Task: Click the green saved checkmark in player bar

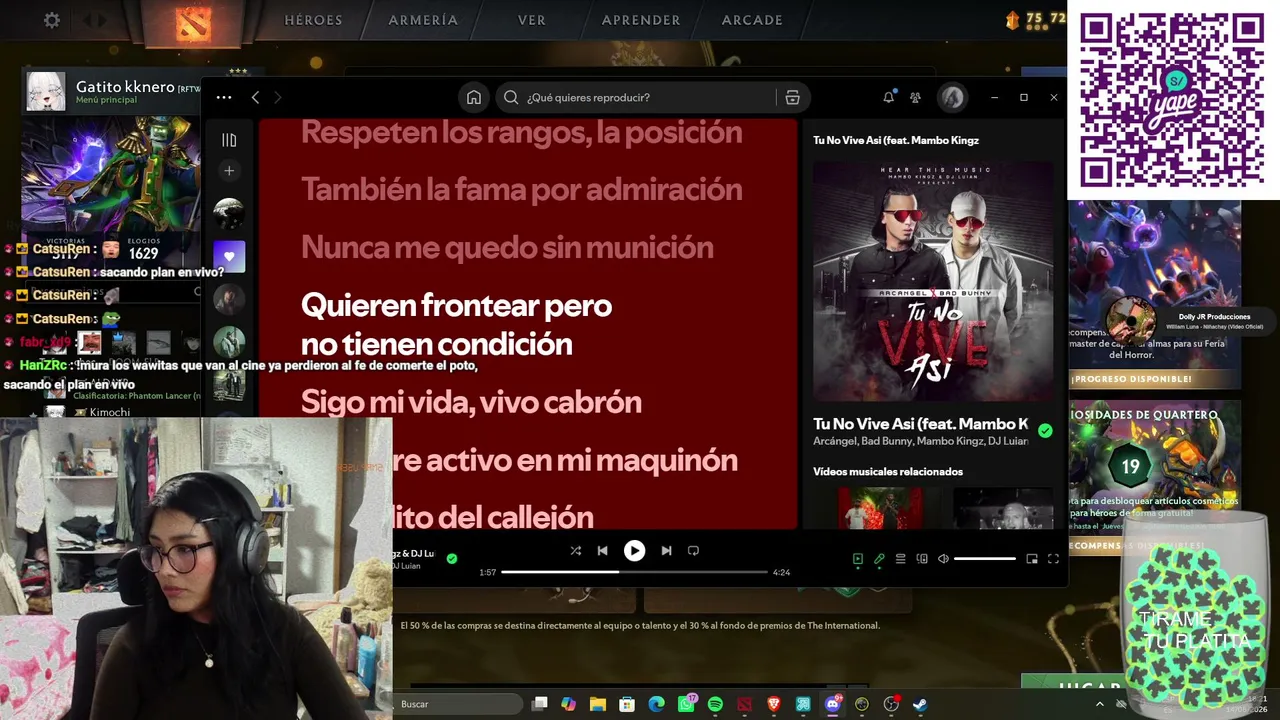Action: 452,558
